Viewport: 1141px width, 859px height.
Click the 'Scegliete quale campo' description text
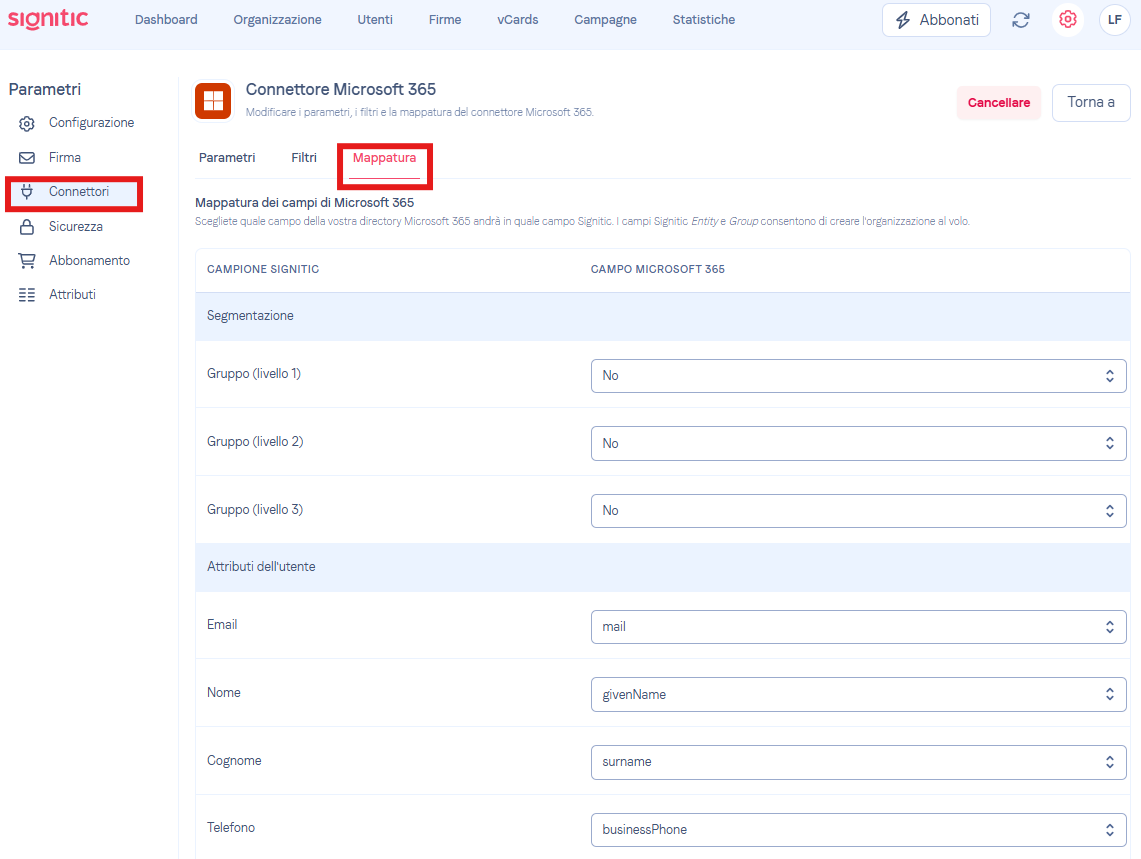[582, 221]
